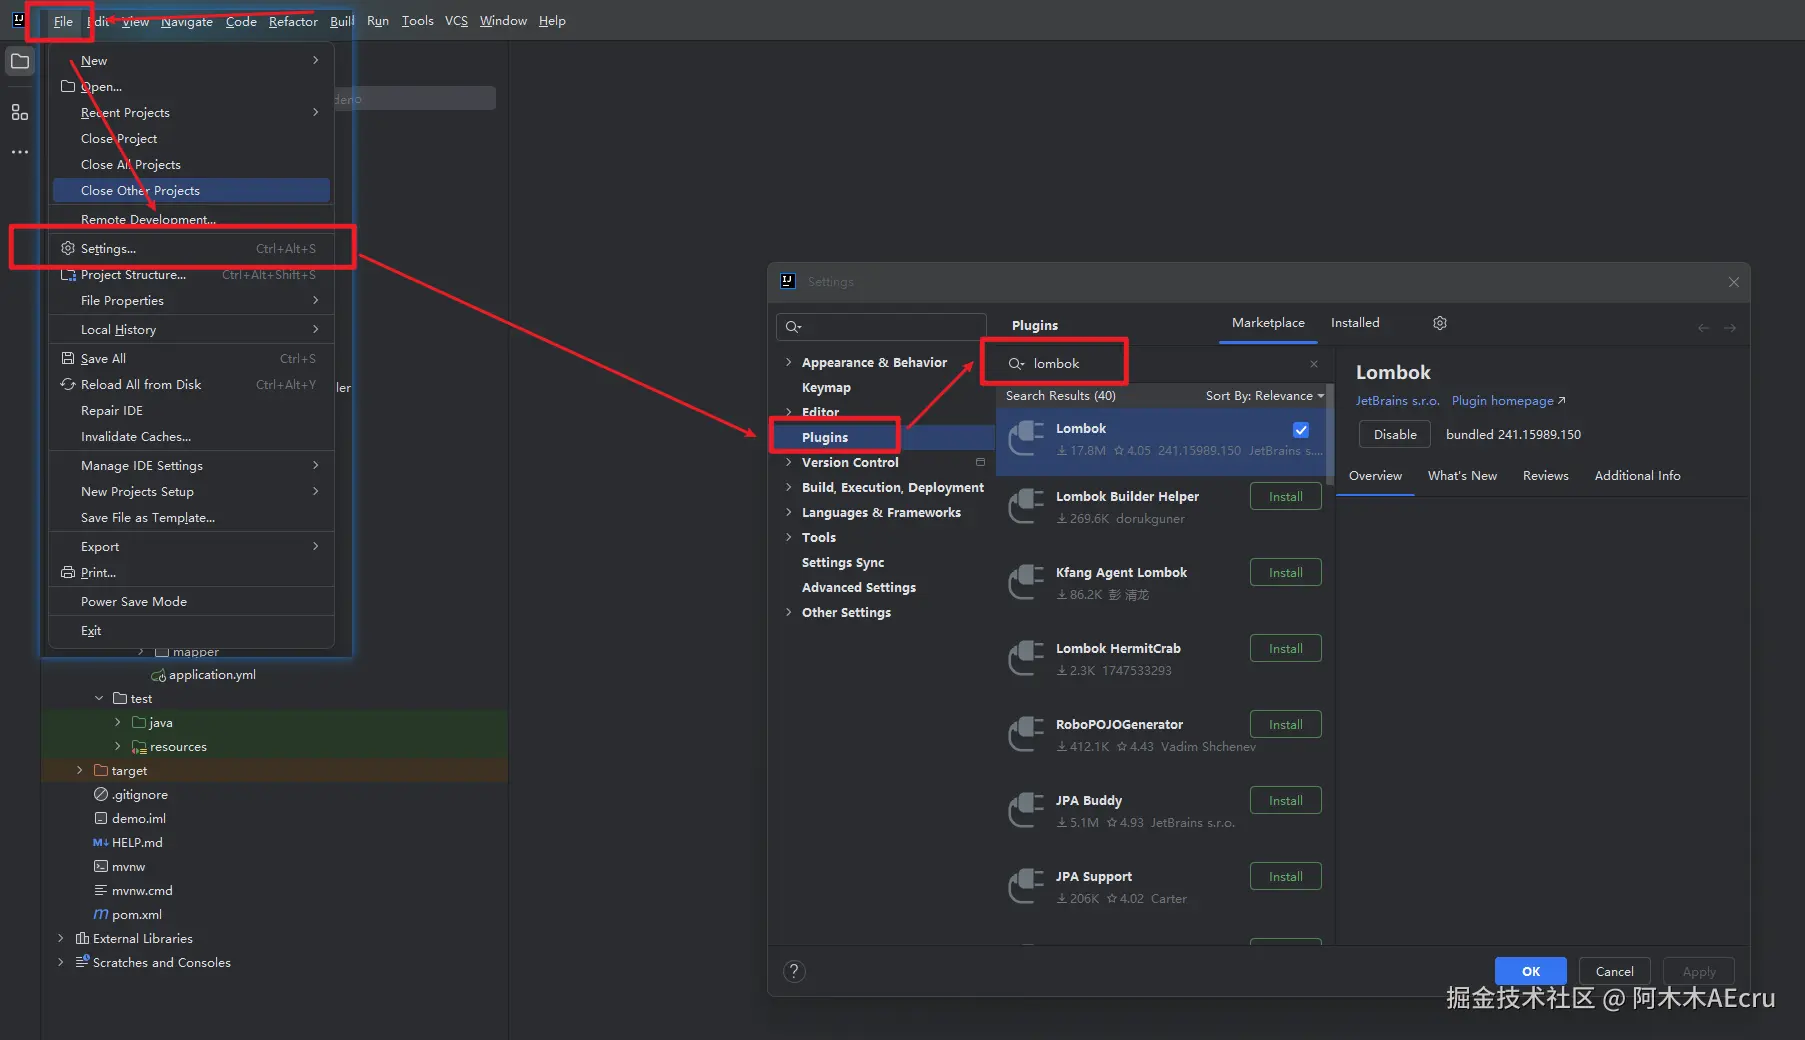Viewport: 1805px width, 1040px height.
Task: Open the What's New tab
Action: point(1462,476)
